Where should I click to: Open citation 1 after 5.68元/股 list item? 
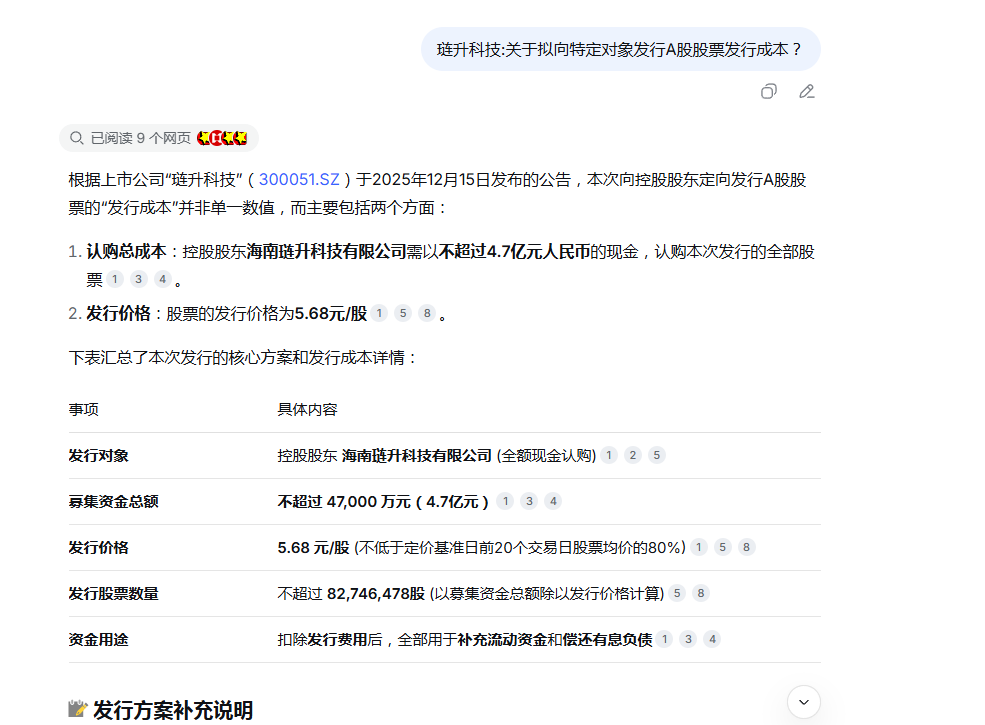click(379, 313)
